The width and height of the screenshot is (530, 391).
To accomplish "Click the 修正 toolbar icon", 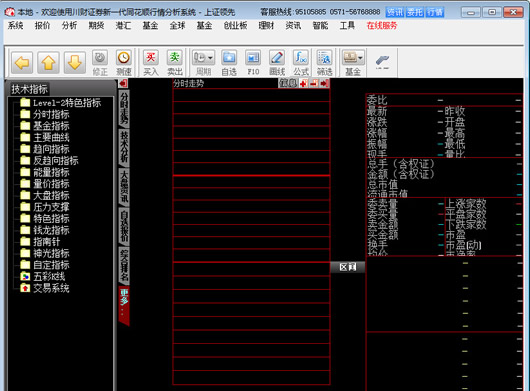I will pyautogui.click(x=100, y=63).
